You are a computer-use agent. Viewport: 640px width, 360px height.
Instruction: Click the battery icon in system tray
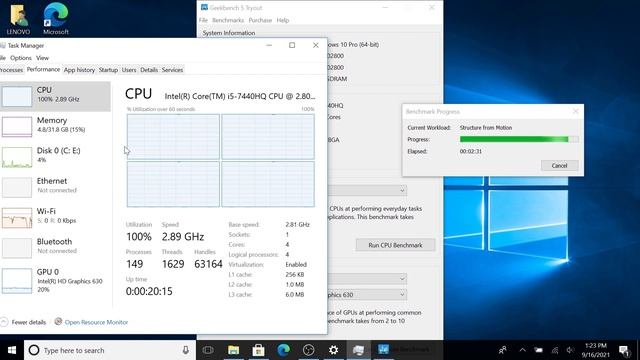(x=538, y=350)
